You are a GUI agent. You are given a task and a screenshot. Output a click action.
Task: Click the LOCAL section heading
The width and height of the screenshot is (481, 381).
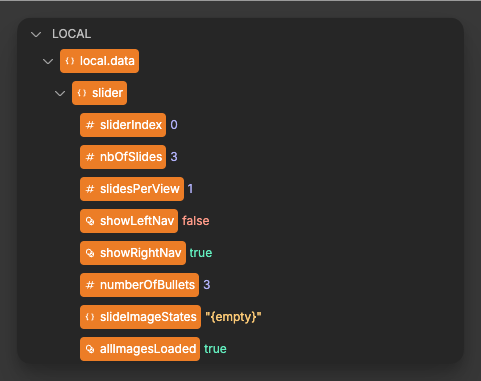tap(71, 34)
